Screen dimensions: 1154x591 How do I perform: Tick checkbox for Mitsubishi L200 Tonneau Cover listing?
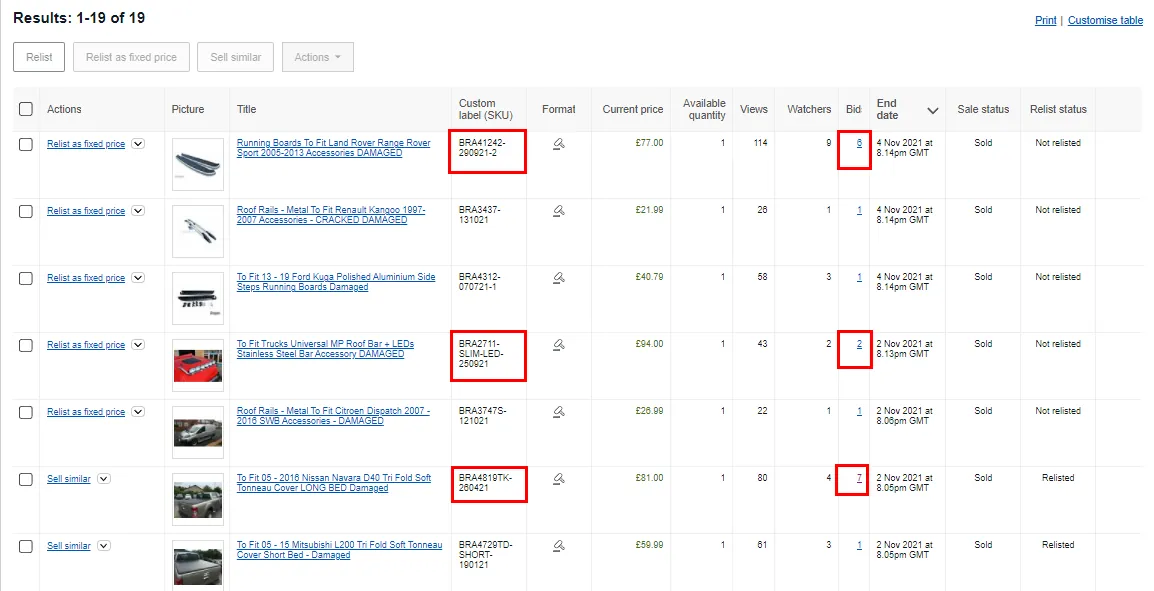(26, 546)
